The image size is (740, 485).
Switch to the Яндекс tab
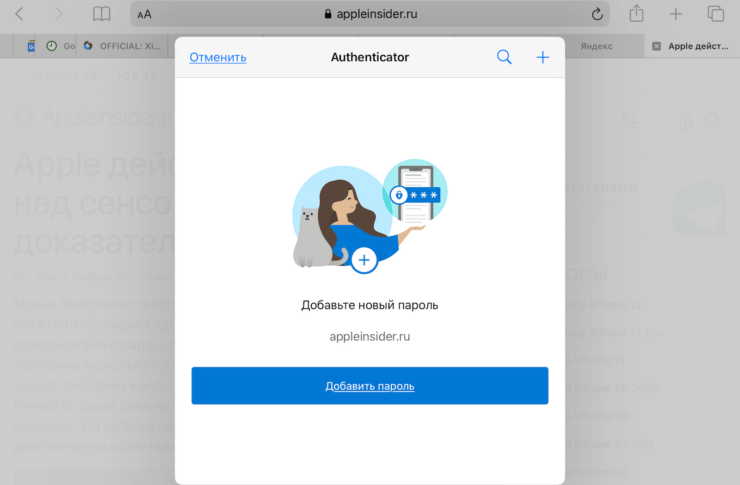[597, 46]
